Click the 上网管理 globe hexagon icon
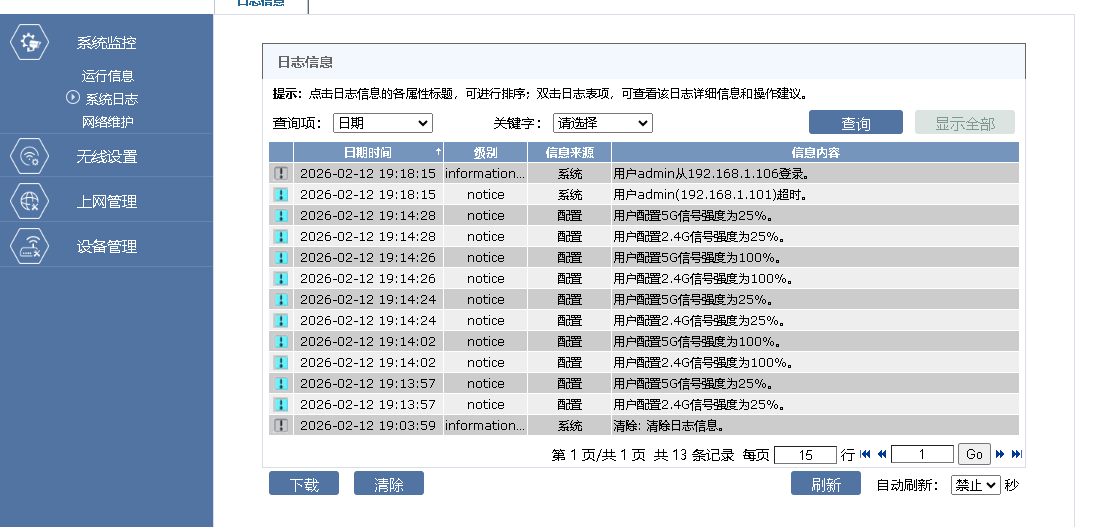Screen dimensions: 1115x527 (x=29, y=201)
